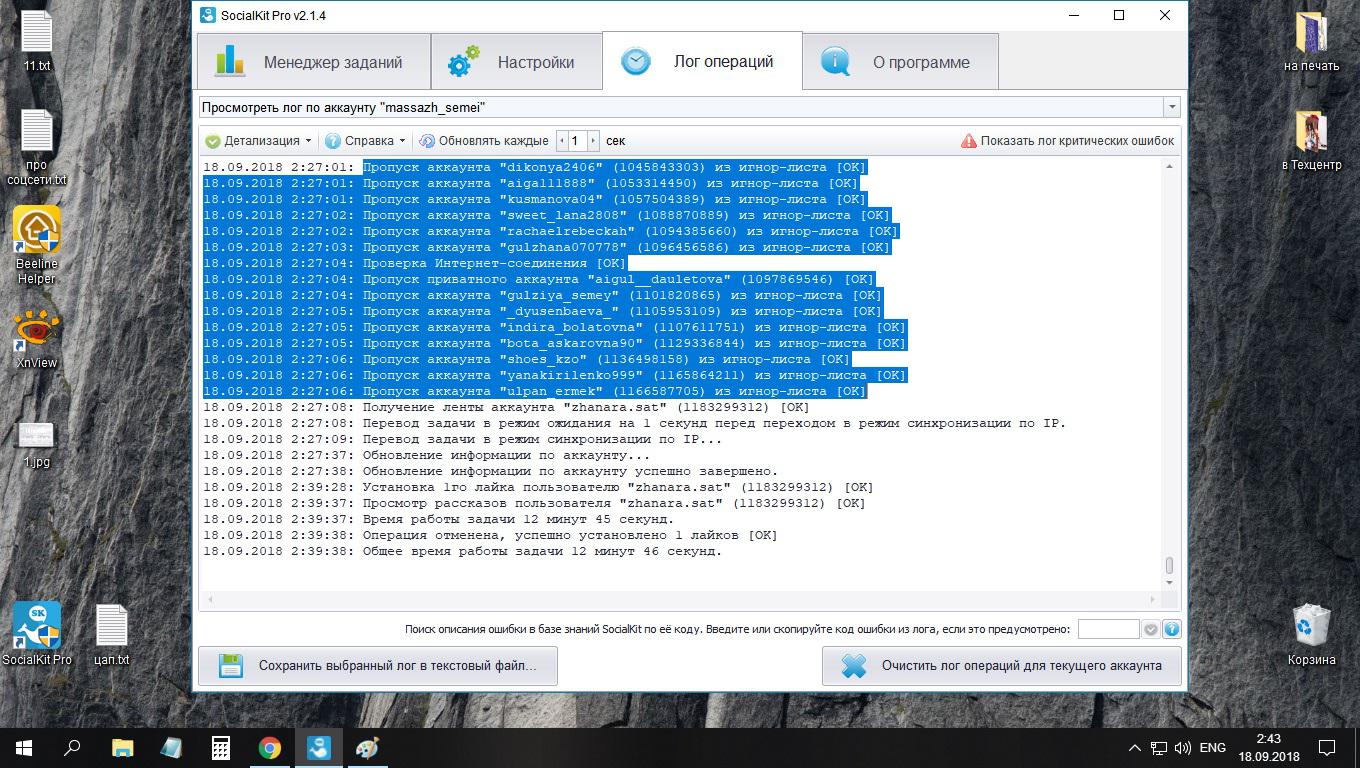Open Paint from the taskbar
1360x768 pixels.
pos(367,747)
